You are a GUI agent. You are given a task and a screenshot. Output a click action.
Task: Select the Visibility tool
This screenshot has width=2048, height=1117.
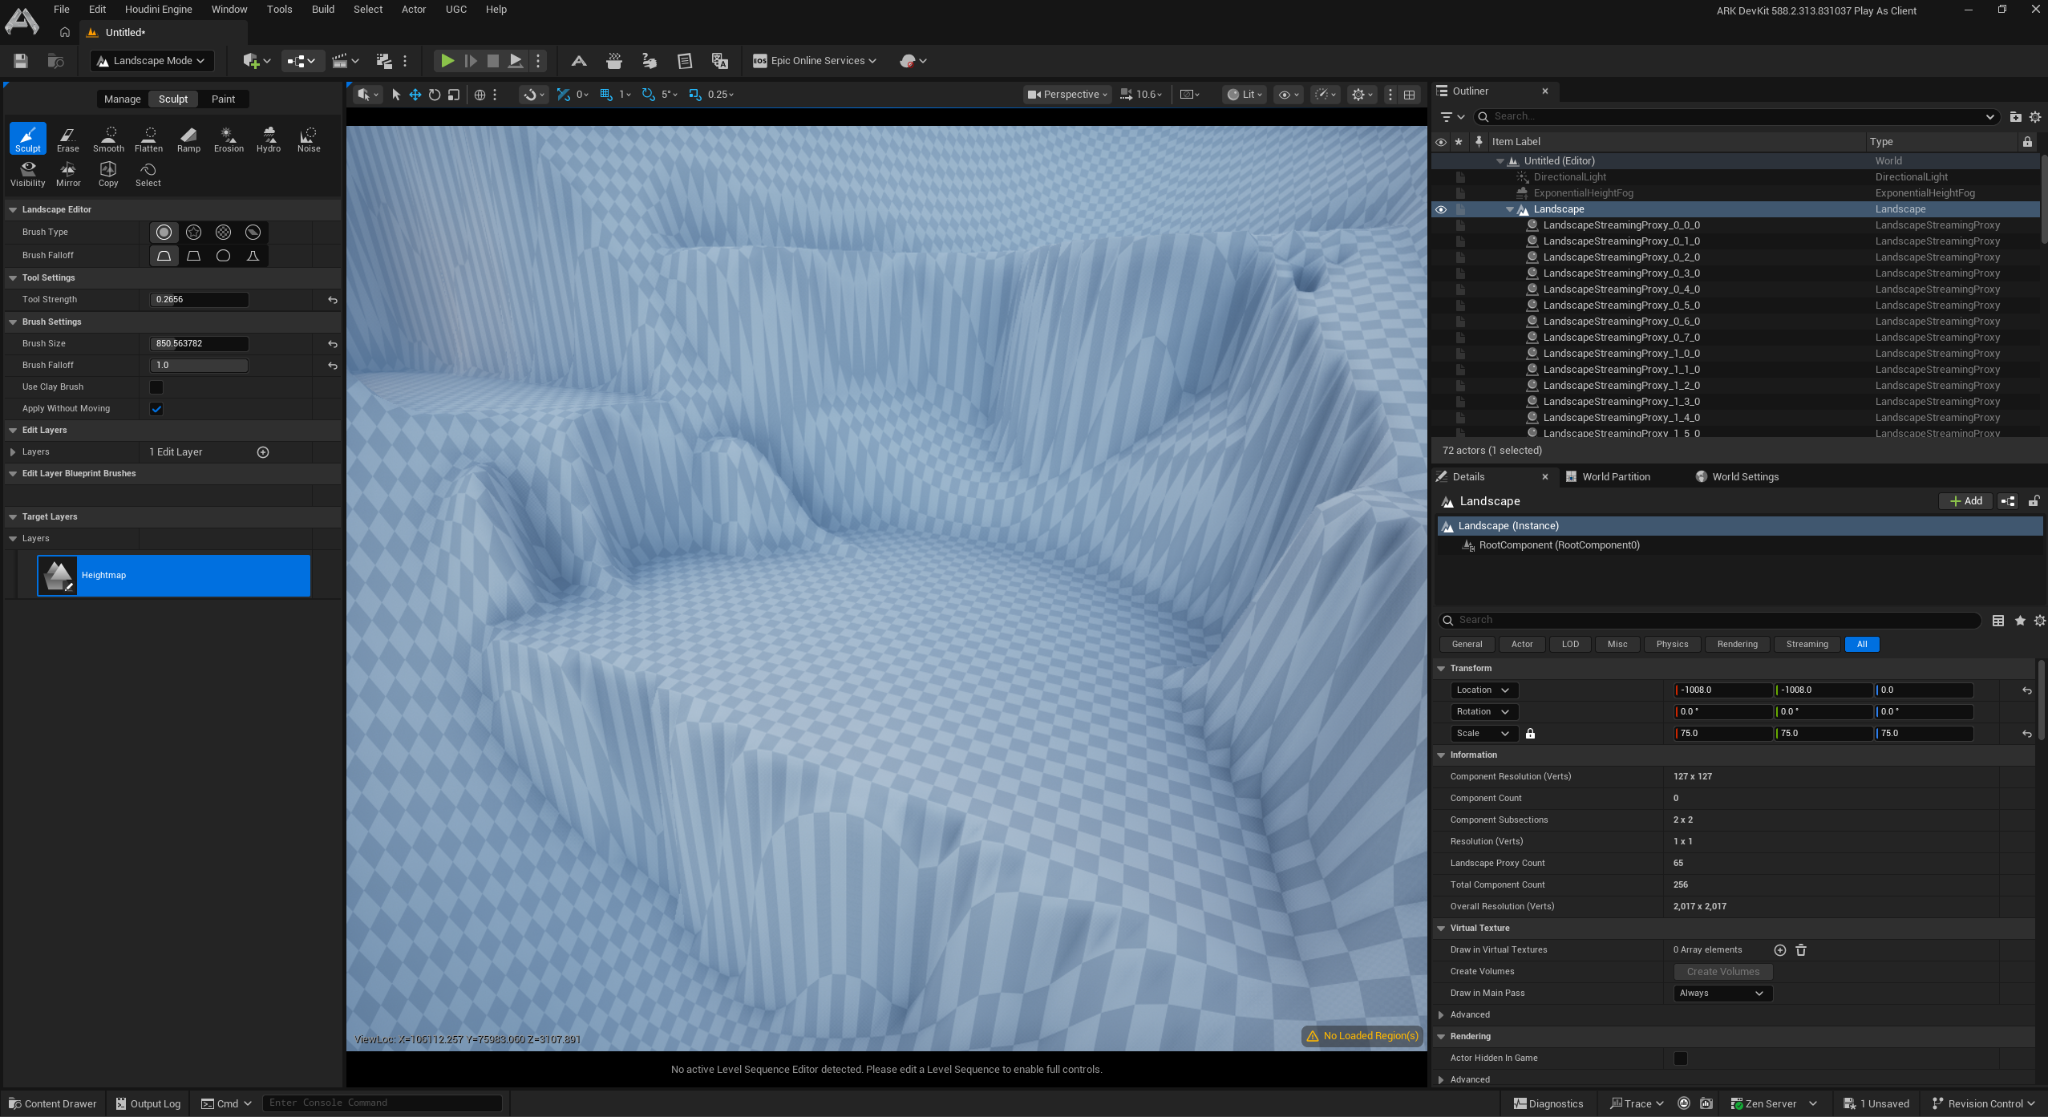coord(28,174)
